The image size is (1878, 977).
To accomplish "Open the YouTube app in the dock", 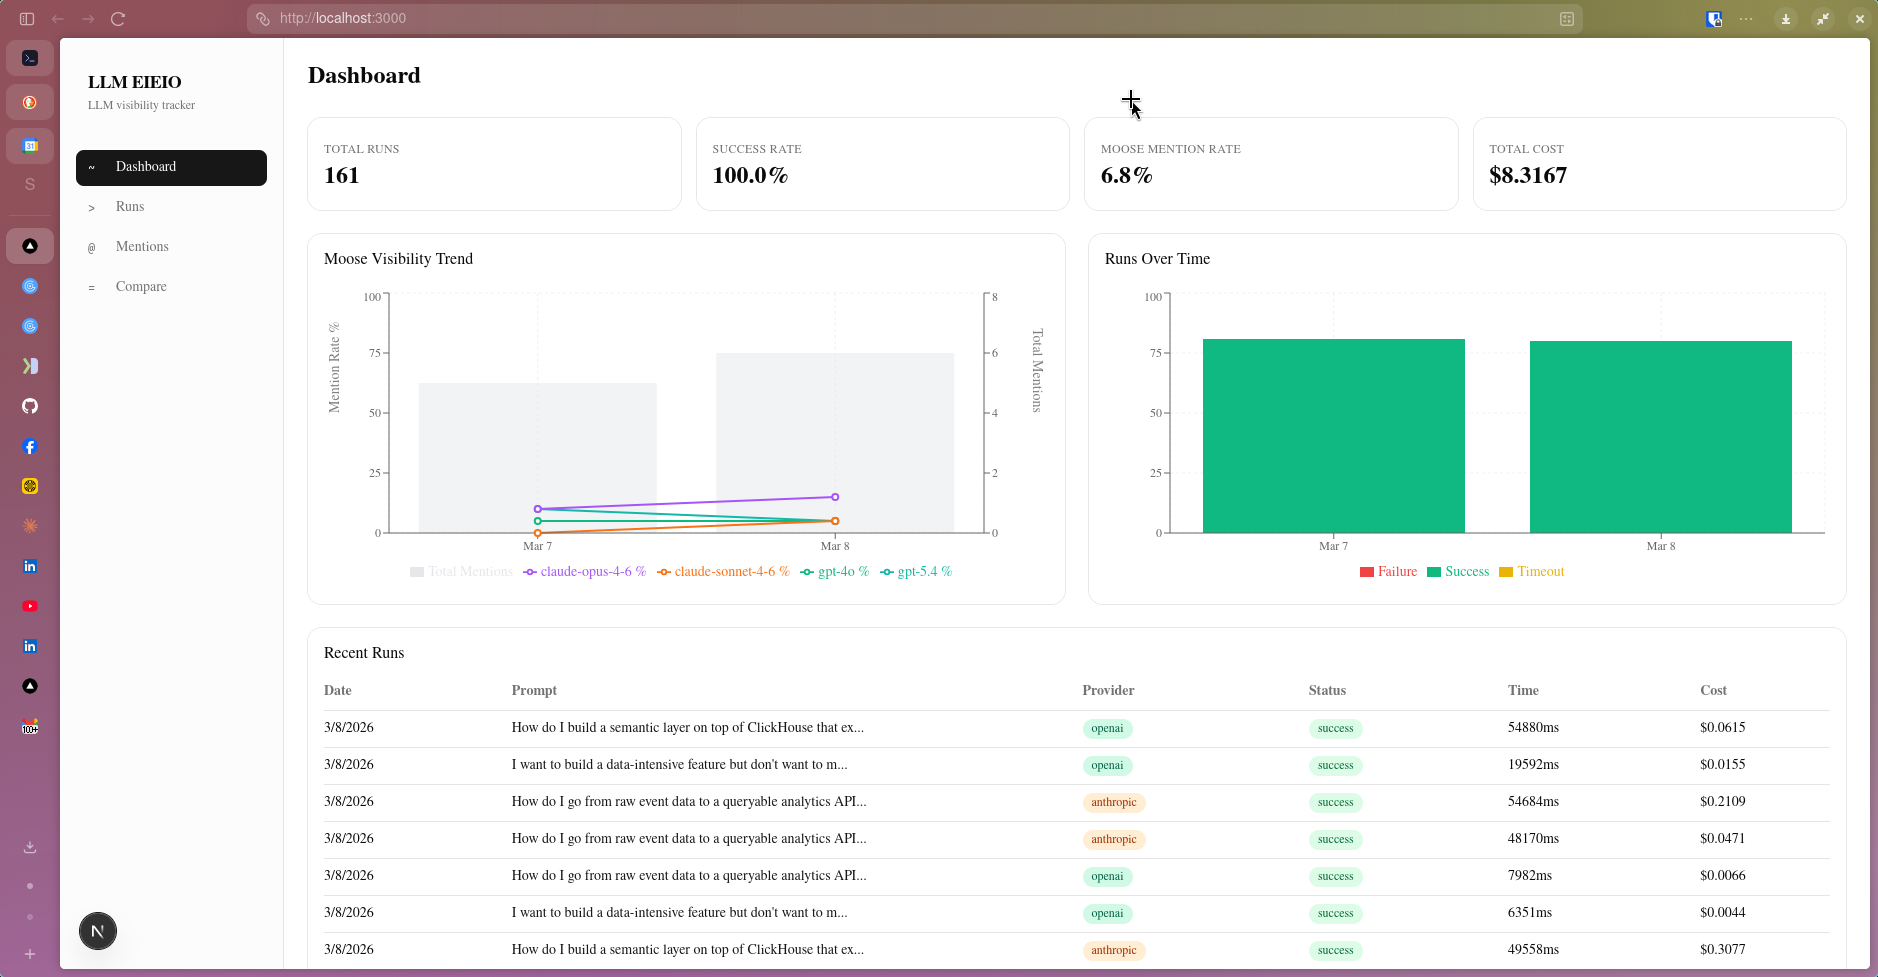I will click(30, 605).
